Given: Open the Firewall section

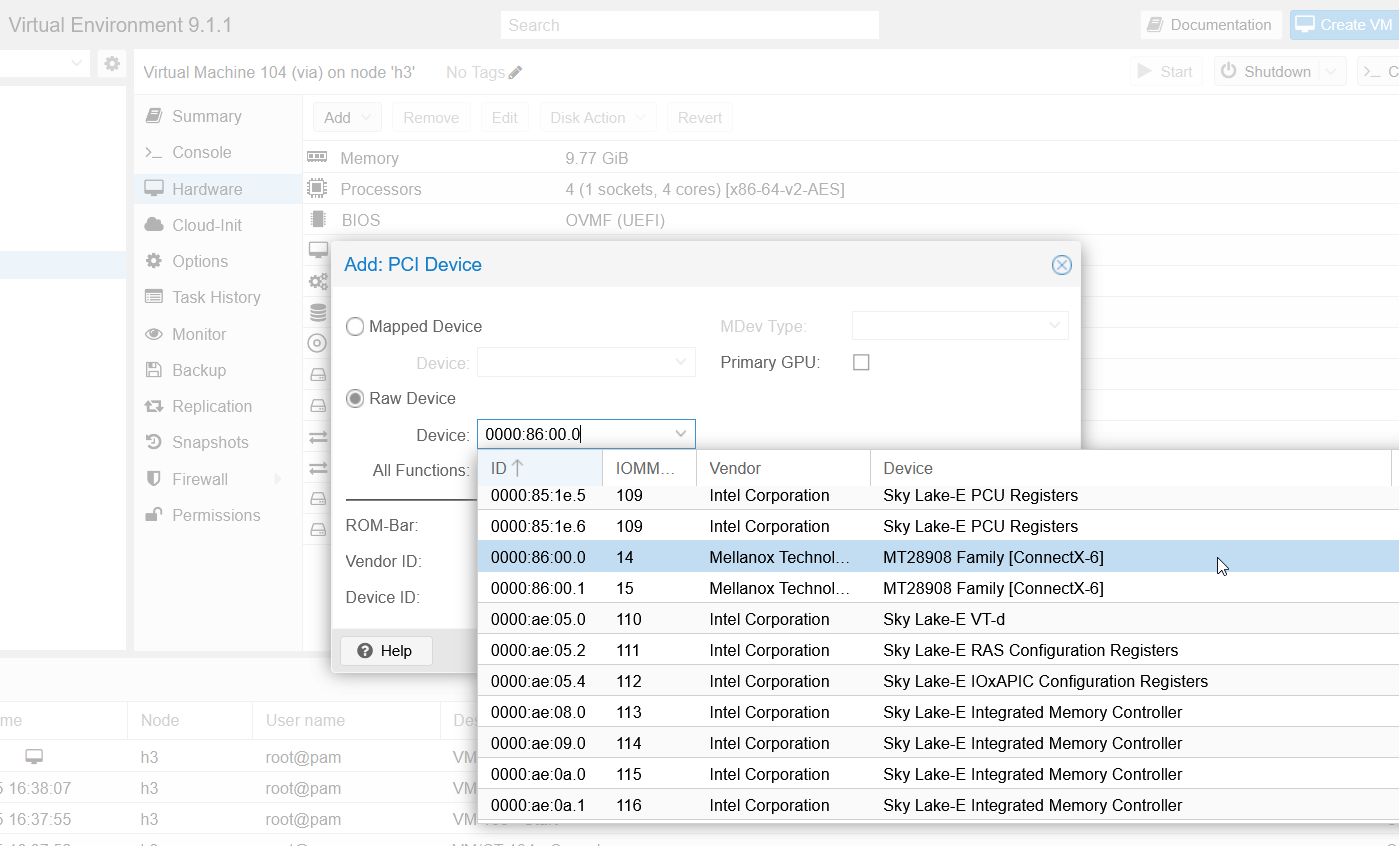Looking at the screenshot, I should [218, 479].
